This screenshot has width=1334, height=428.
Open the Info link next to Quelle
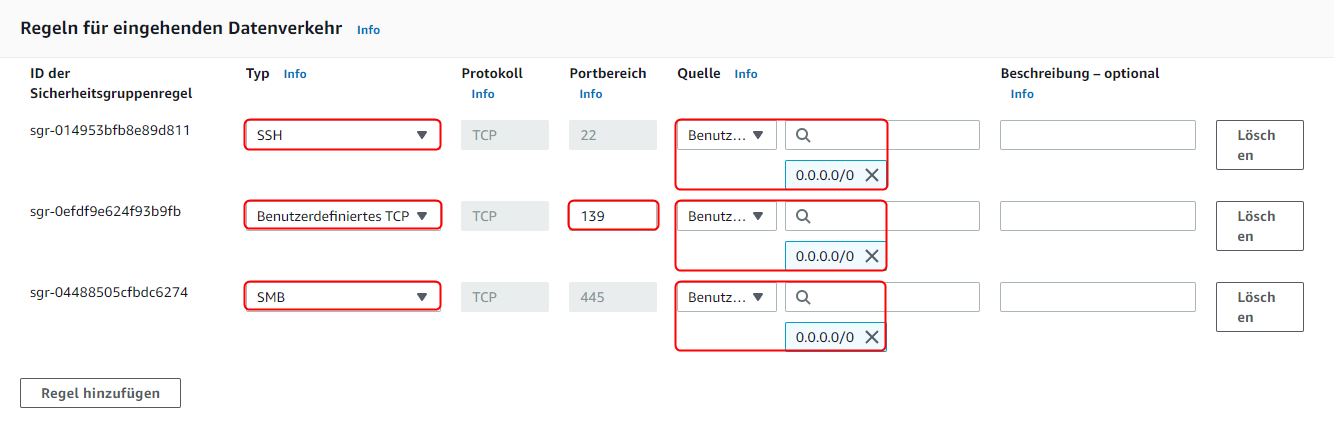[746, 74]
